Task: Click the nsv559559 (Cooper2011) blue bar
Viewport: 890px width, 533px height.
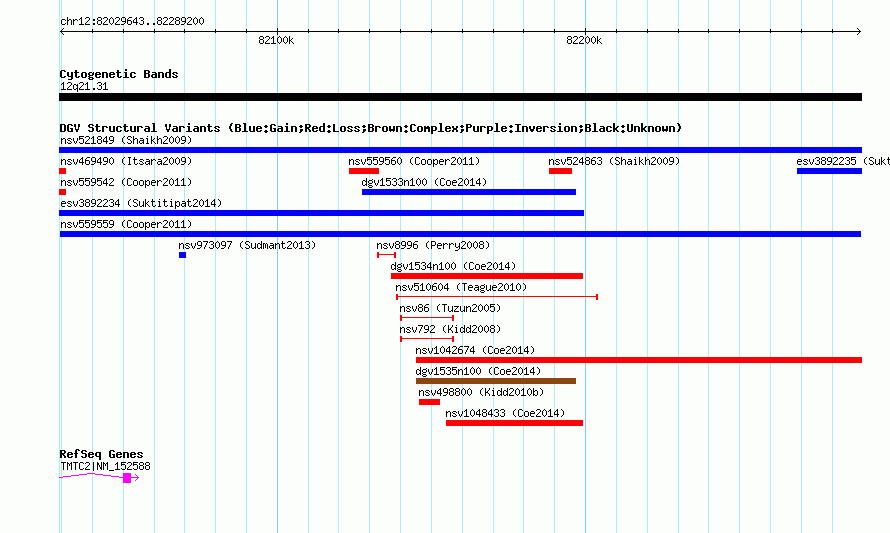Action: click(460, 234)
